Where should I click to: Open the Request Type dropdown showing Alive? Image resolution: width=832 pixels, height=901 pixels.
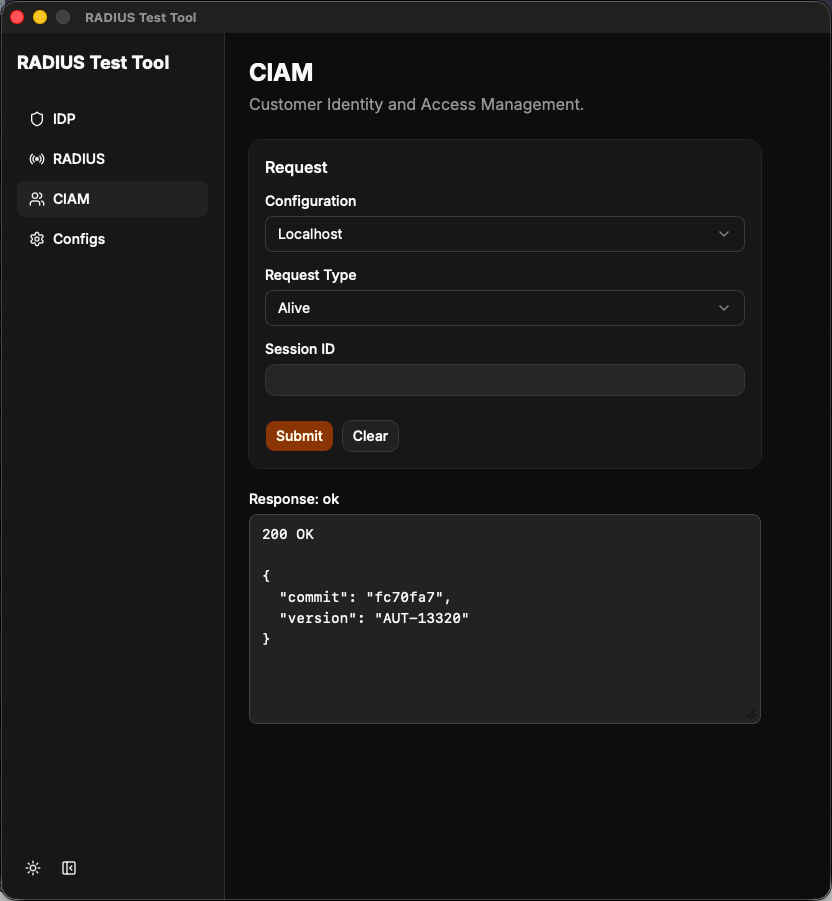tap(504, 308)
